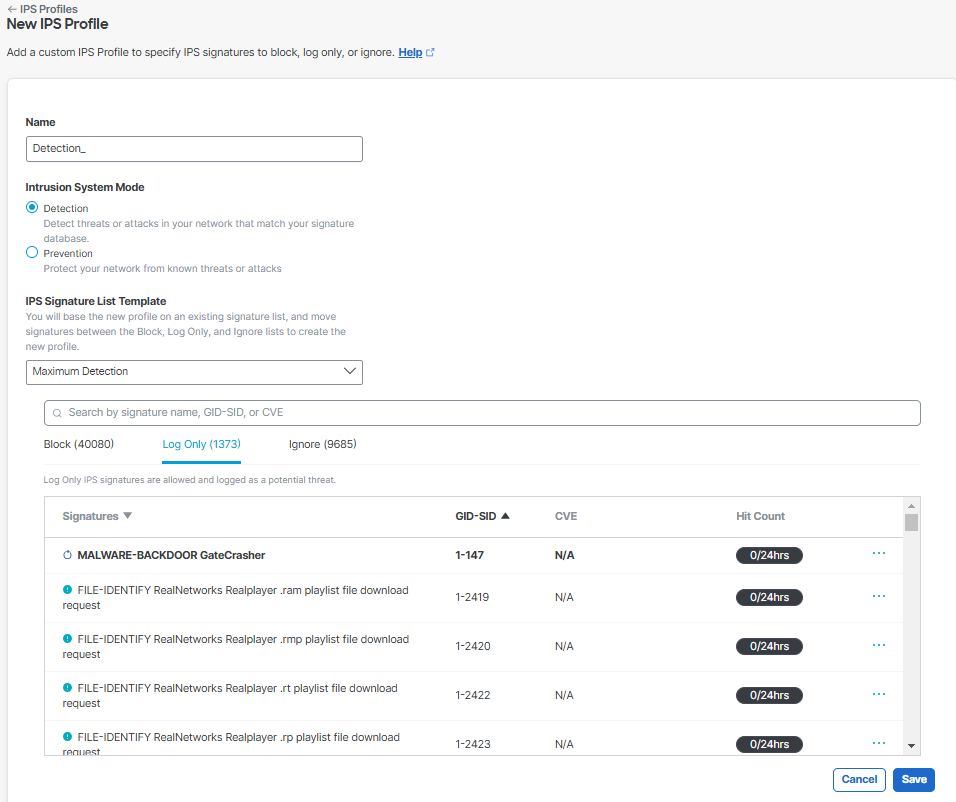Open the ellipsis menu for MALWARE-BACKDOOR GateCrasher
This screenshot has width=956, height=802.
tap(879, 553)
